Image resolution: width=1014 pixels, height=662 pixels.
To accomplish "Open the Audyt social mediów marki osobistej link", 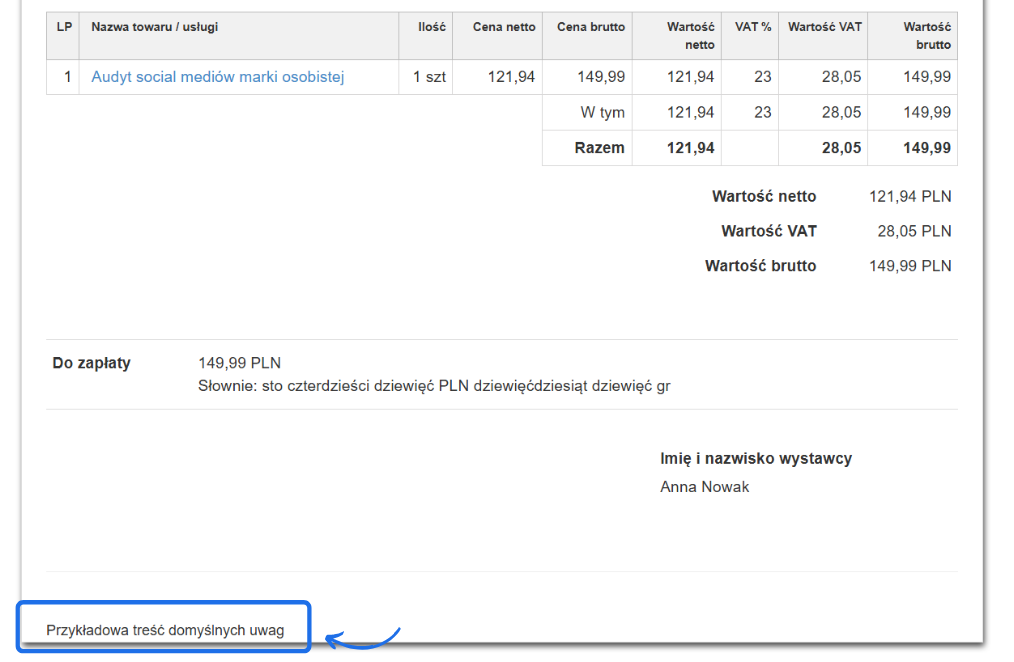I will 217,77.
